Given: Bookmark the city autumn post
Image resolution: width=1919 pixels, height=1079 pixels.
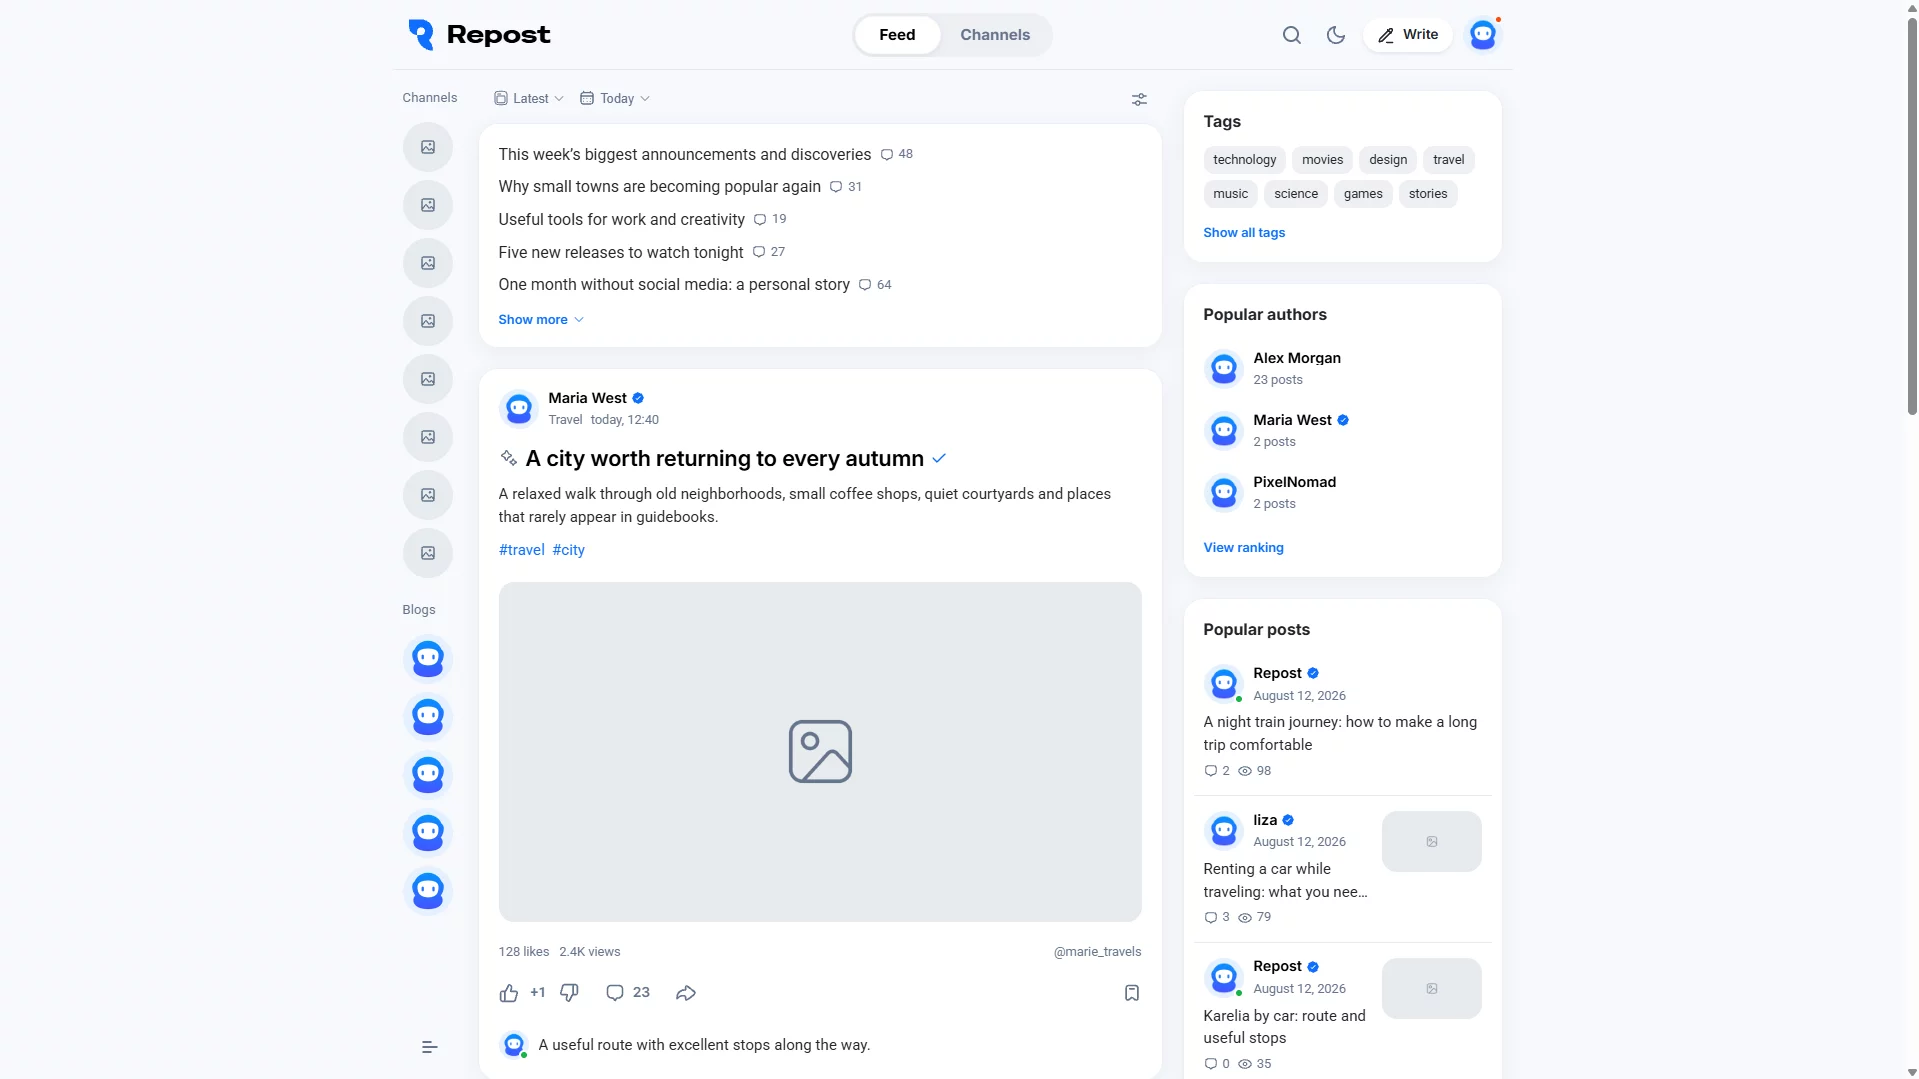Looking at the screenshot, I should [1131, 993].
